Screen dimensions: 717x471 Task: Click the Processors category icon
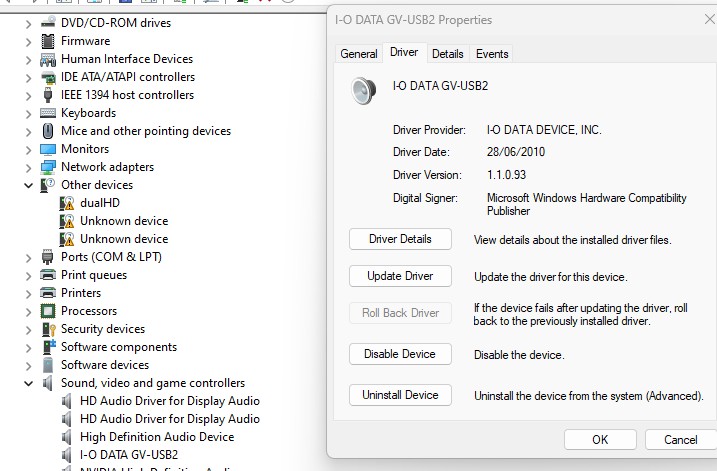[x=48, y=311]
